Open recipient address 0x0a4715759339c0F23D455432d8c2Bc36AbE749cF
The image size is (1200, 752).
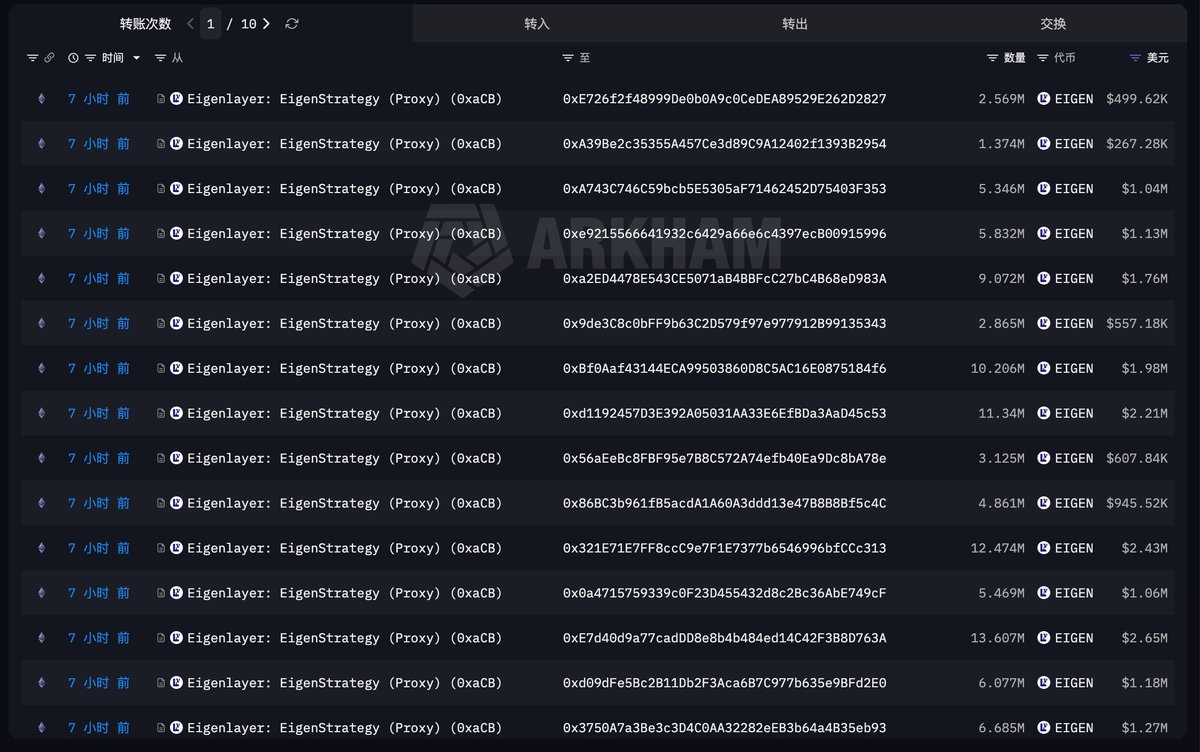[725, 593]
